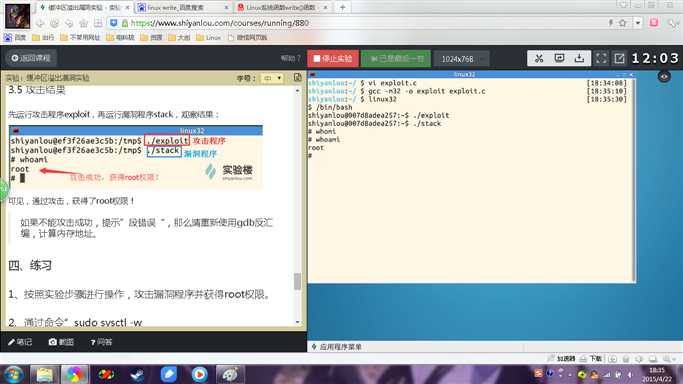This screenshot has width=683, height=384.
Task: Click the scroll down arrow of instruction panel
Action: (x=298, y=322)
